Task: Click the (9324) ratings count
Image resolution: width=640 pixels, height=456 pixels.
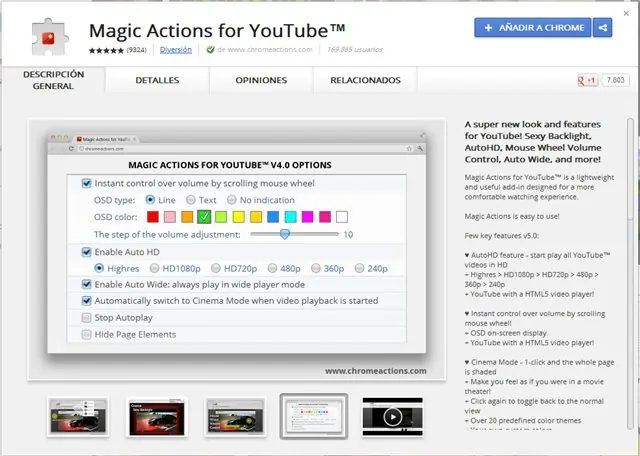Action: click(x=136, y=50)
